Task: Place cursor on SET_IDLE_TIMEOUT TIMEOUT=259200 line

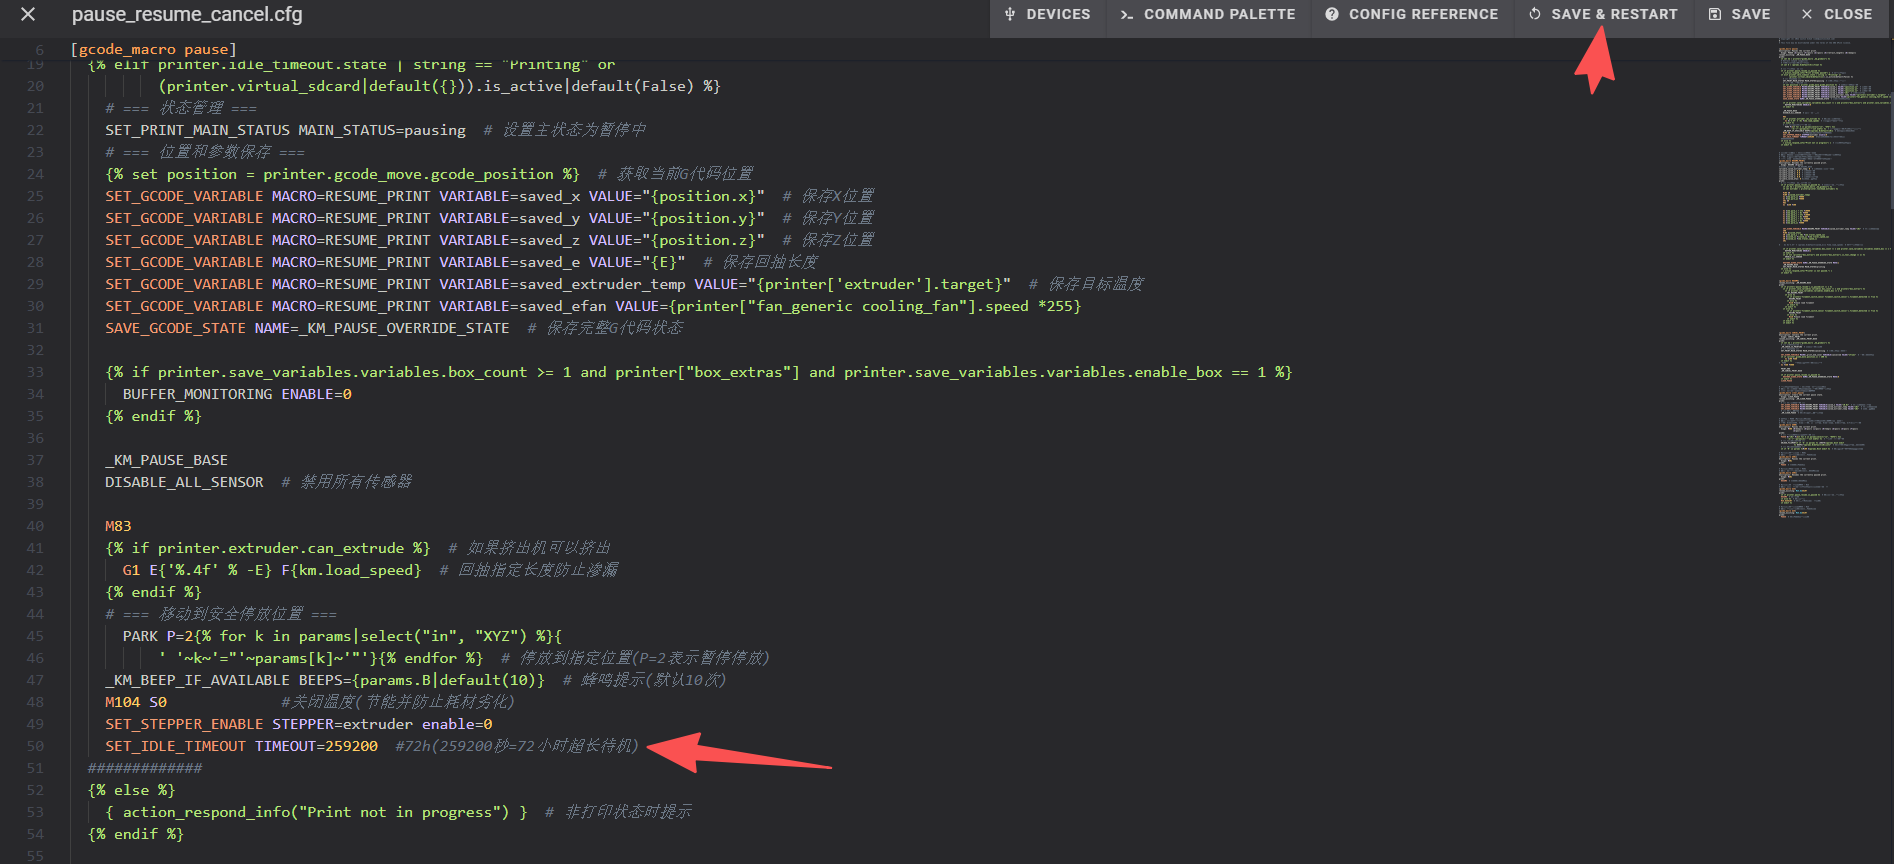Action: pyautogui.click(x=241, y=746)
